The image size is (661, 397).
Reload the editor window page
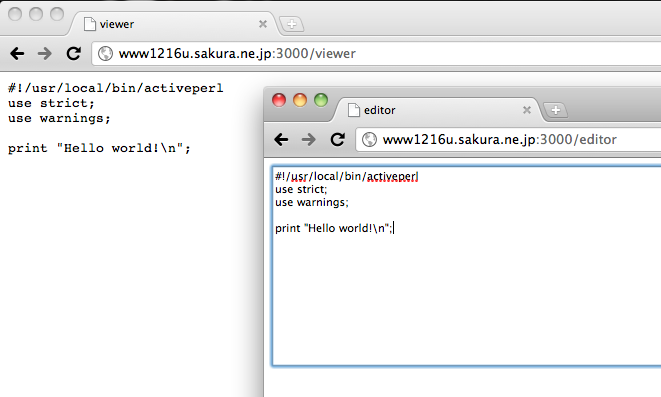[x=338, y=139]
